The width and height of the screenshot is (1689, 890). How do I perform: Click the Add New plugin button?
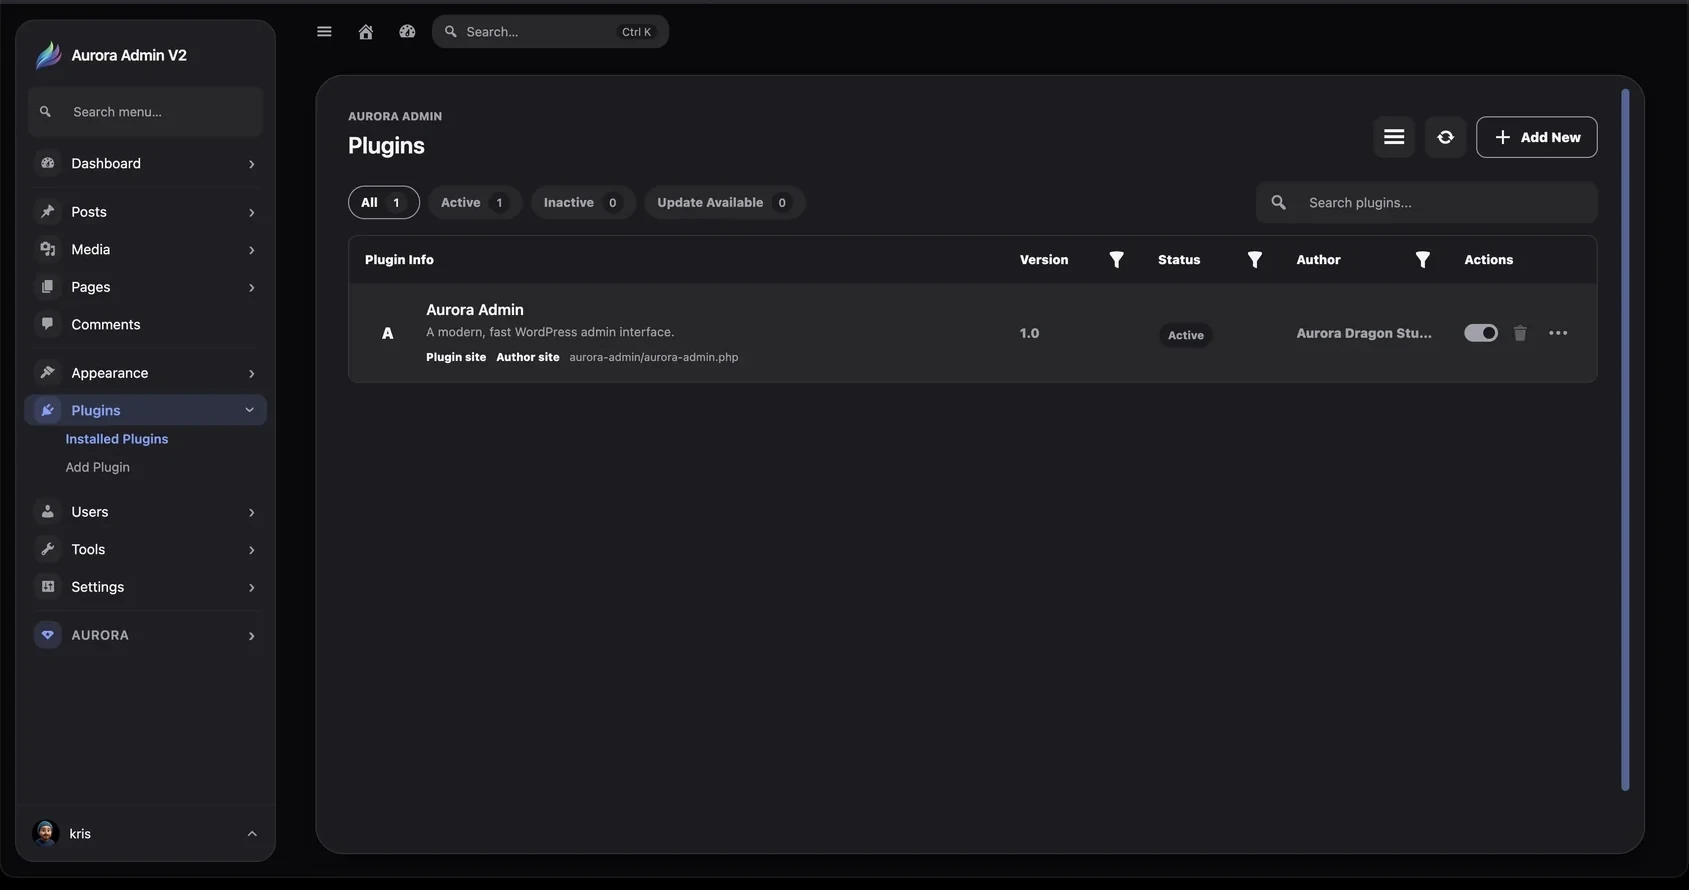[1537, 137]
